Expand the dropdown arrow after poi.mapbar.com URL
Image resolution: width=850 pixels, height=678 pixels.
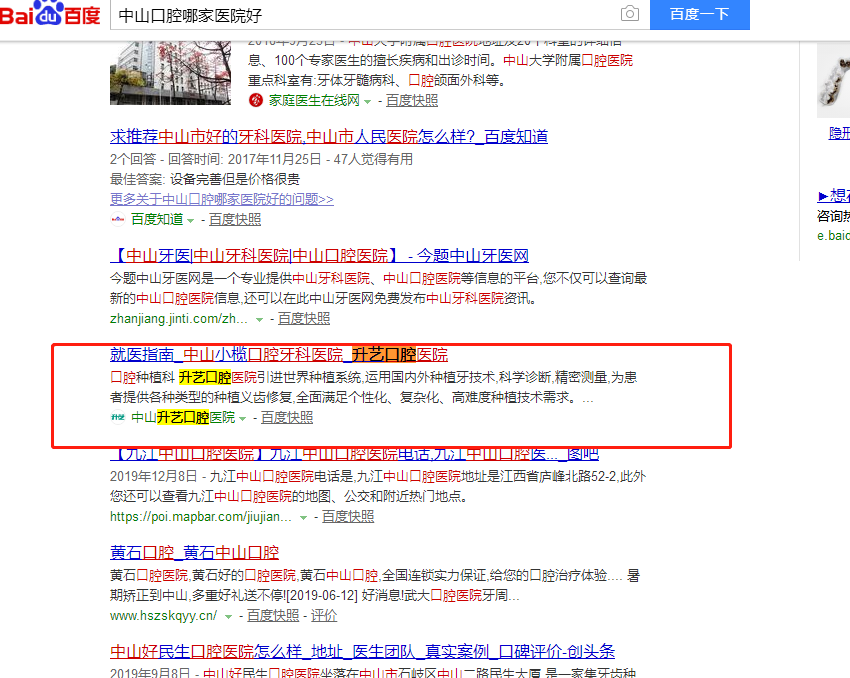coord(304,518)
